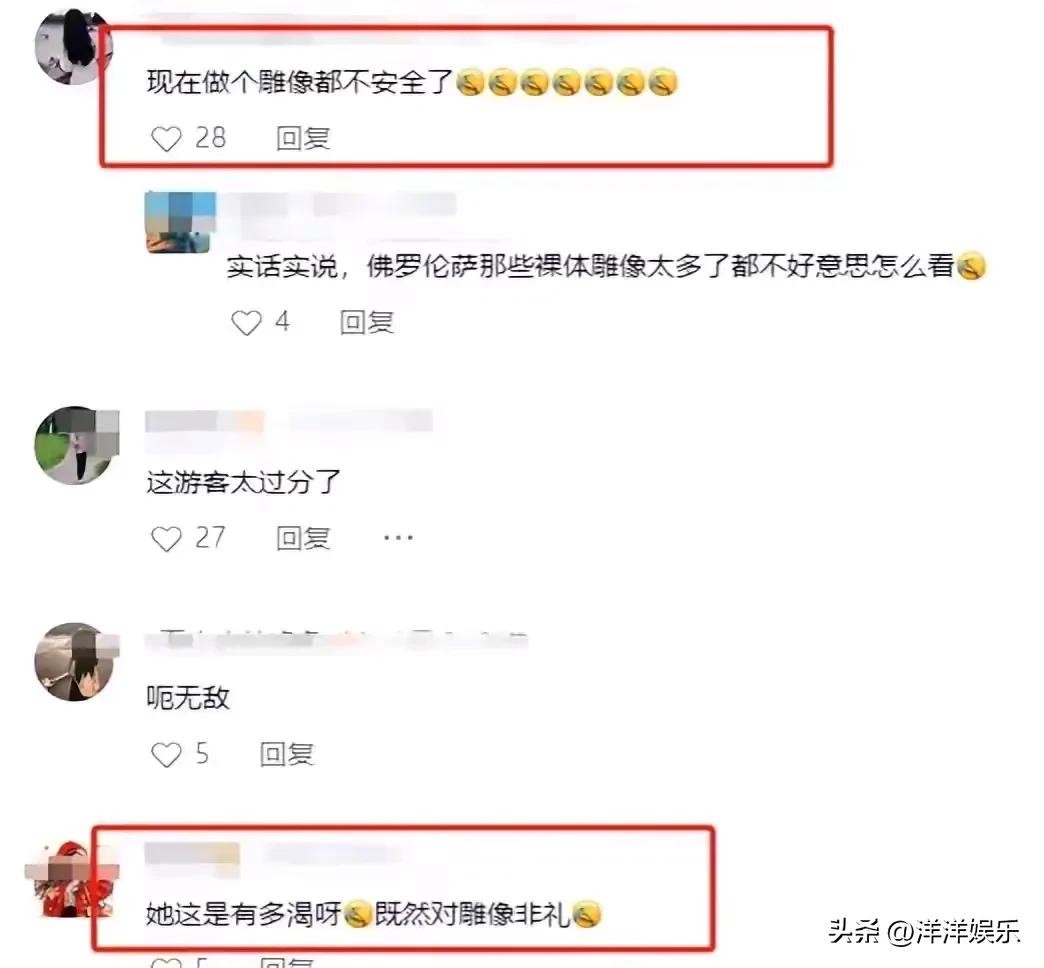Like the comment '这游客太过分了'

[166, 539]
